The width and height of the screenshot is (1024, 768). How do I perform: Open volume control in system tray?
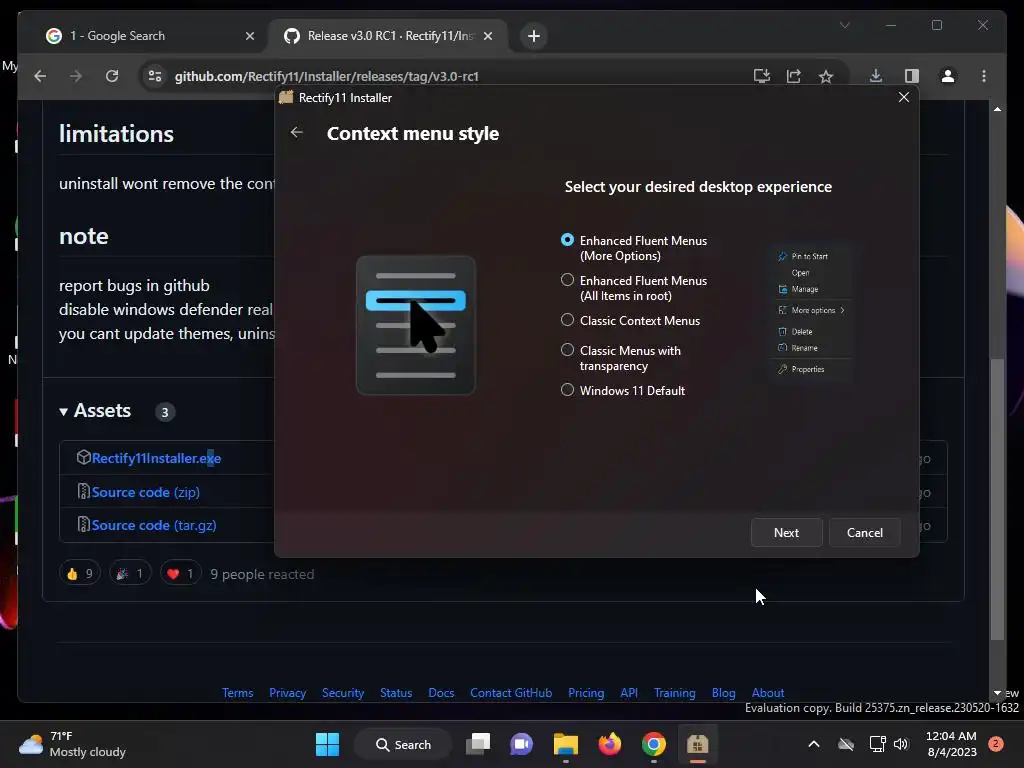pos(901,744)
